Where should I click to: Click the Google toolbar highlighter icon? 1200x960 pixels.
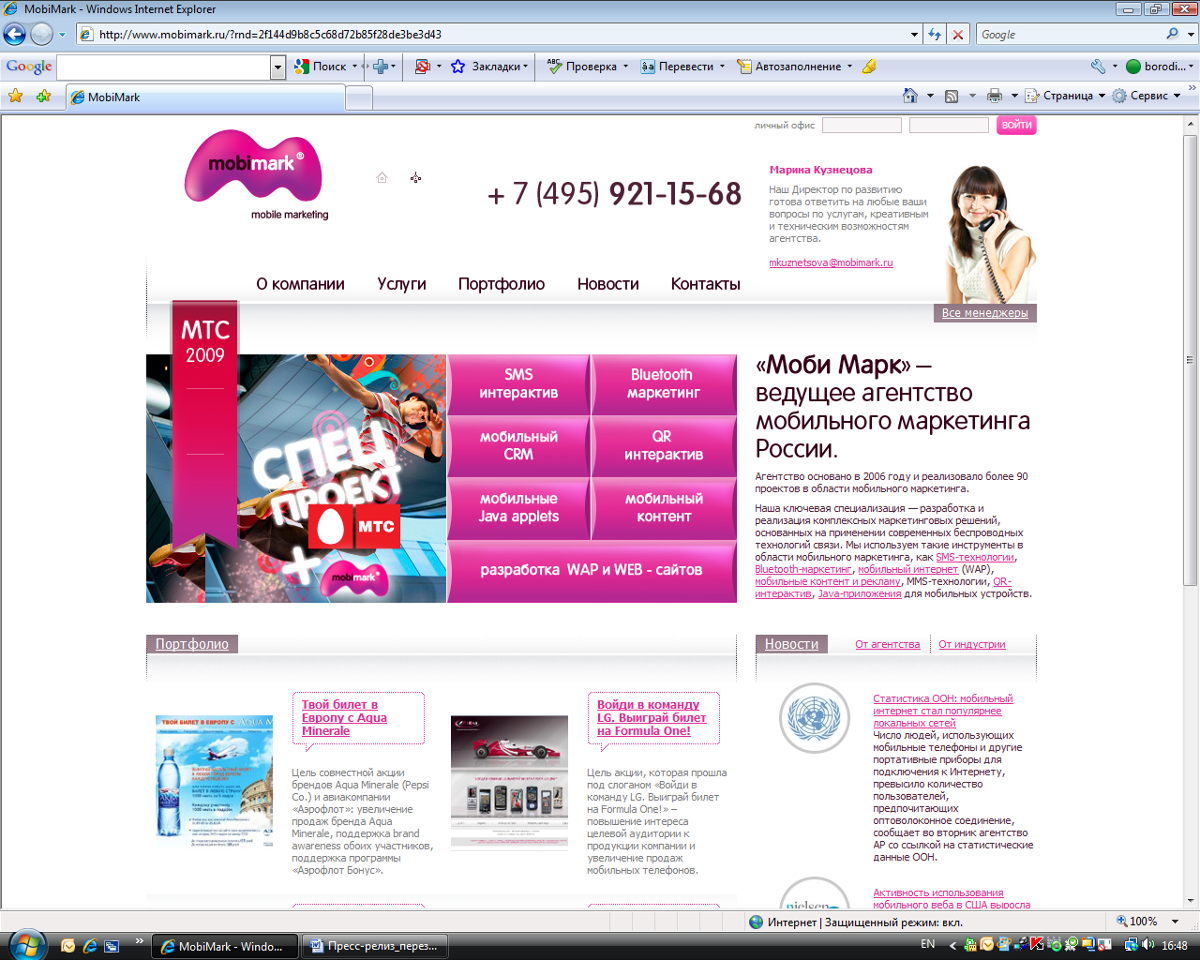click(x=868, y=66)
